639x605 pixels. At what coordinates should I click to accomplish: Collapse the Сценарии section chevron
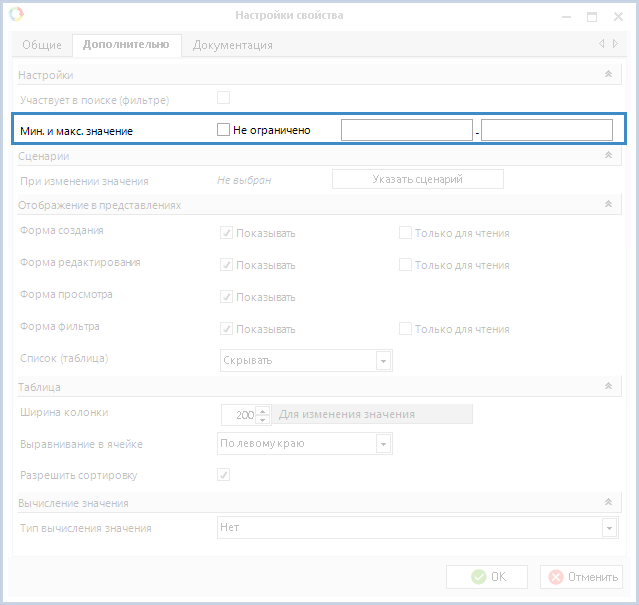[608, 155]
